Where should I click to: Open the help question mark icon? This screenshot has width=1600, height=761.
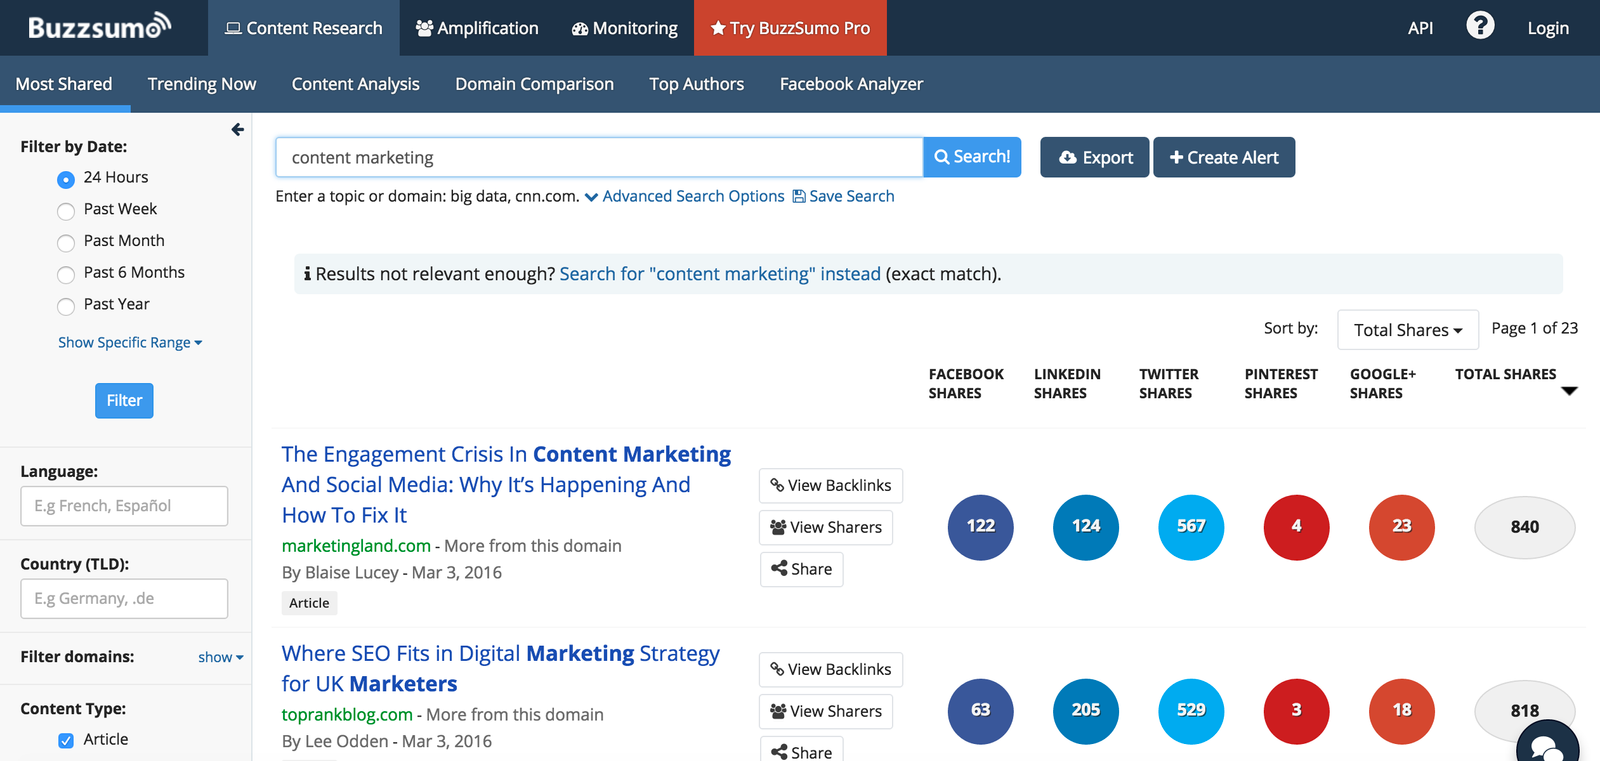point(1480,26)
